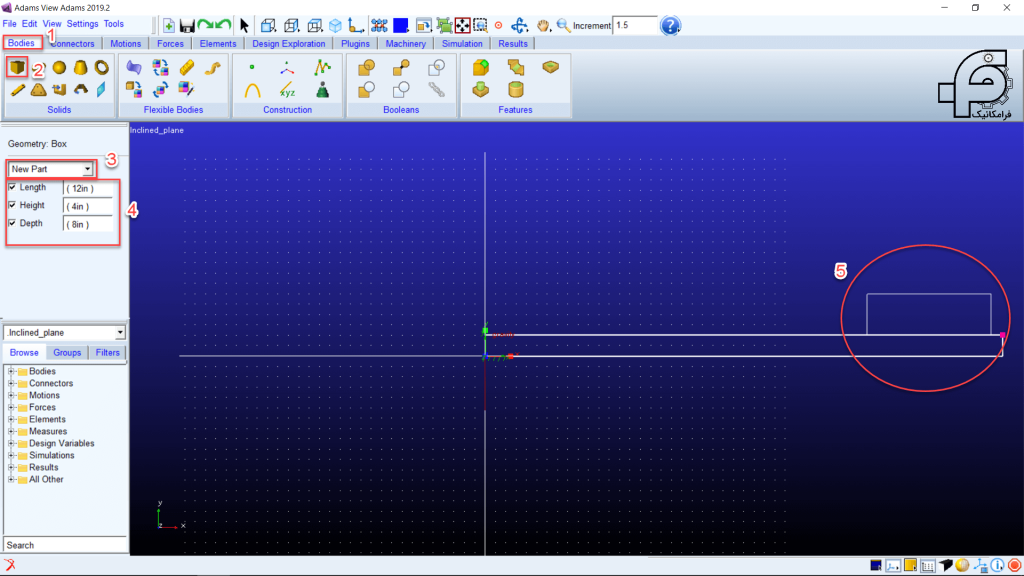
Task: Click the grid toggle icon in status bar
Action: [x=927, y=566]
